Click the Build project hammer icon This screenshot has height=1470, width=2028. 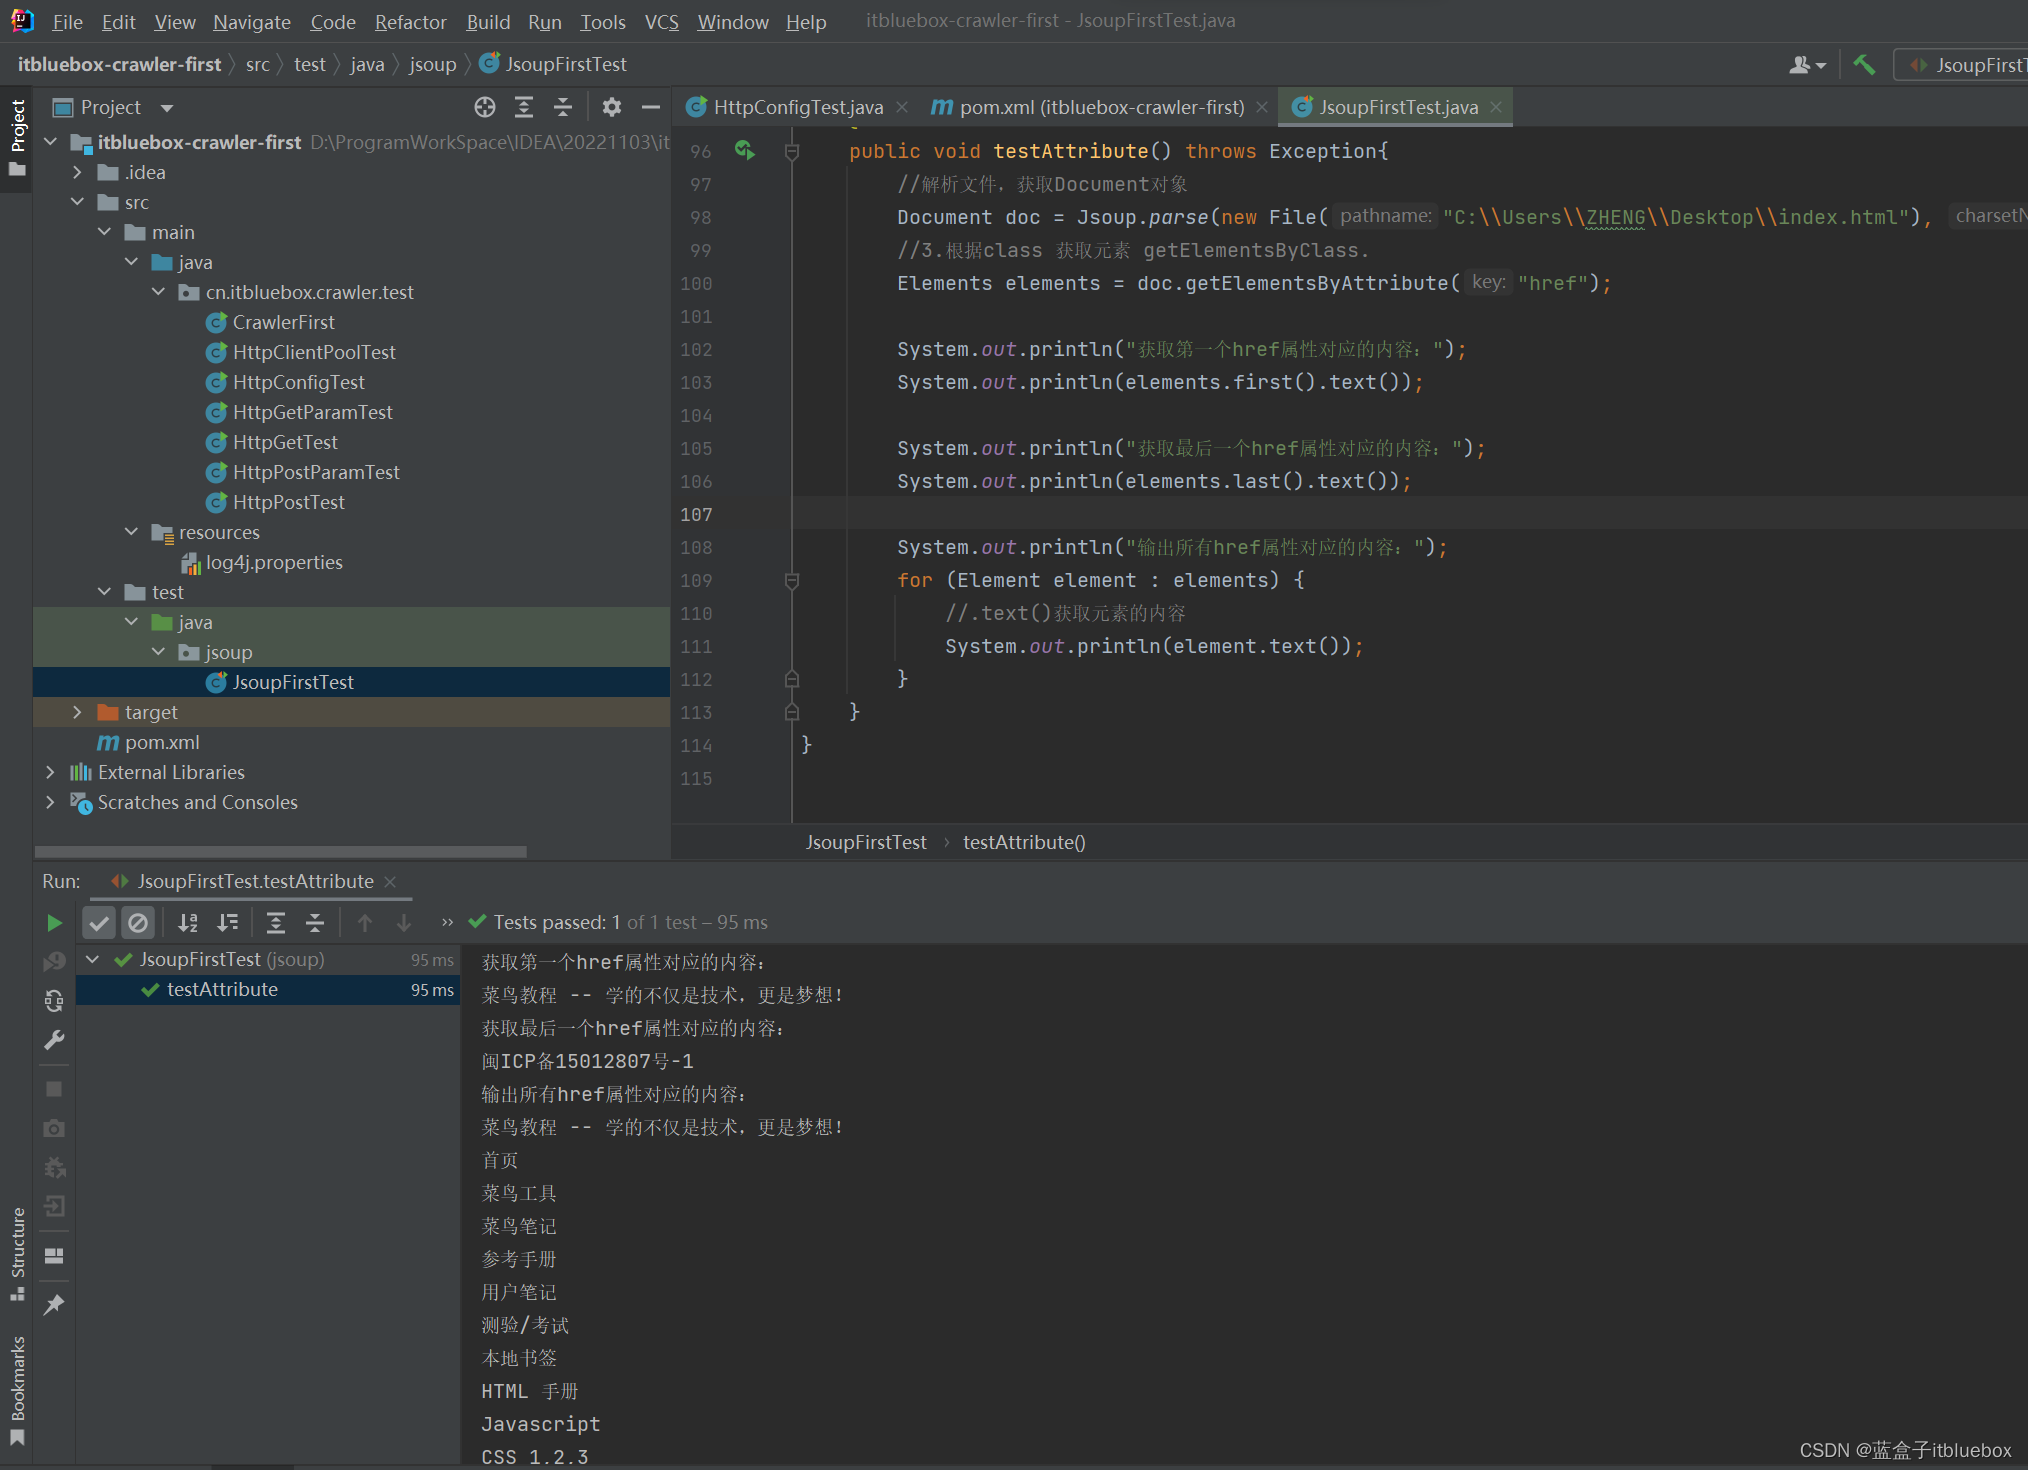1863,65
